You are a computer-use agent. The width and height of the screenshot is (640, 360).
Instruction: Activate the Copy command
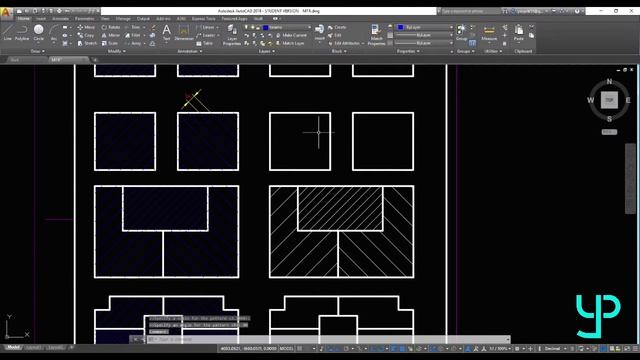click(86, 36)
